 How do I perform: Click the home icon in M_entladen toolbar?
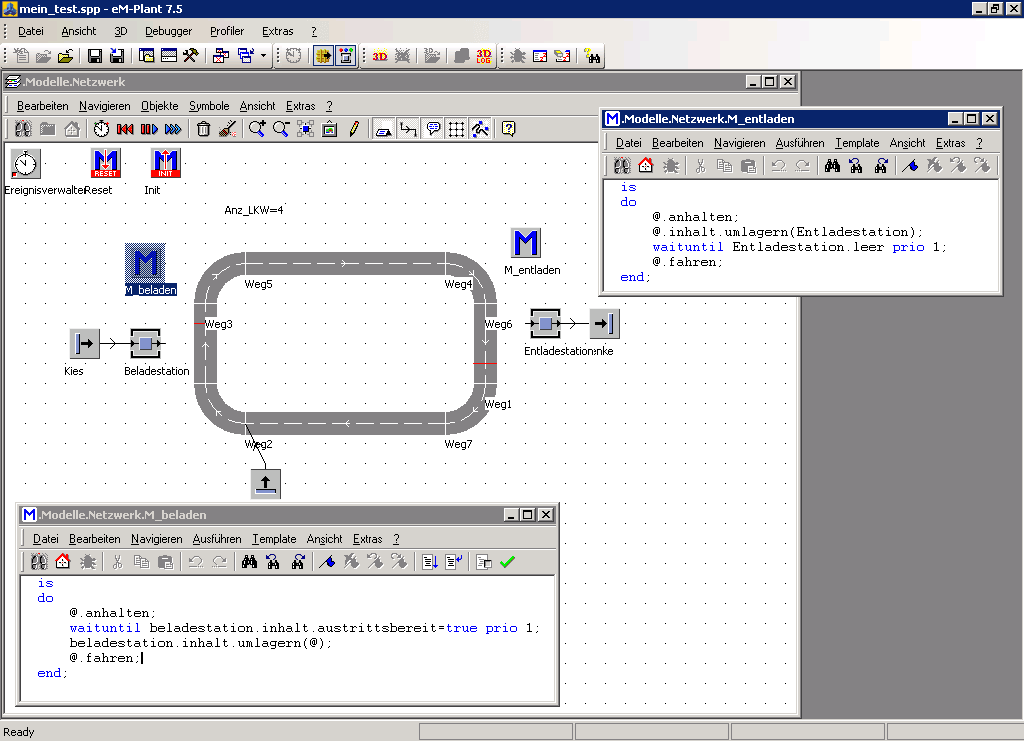tap(646, 166)
